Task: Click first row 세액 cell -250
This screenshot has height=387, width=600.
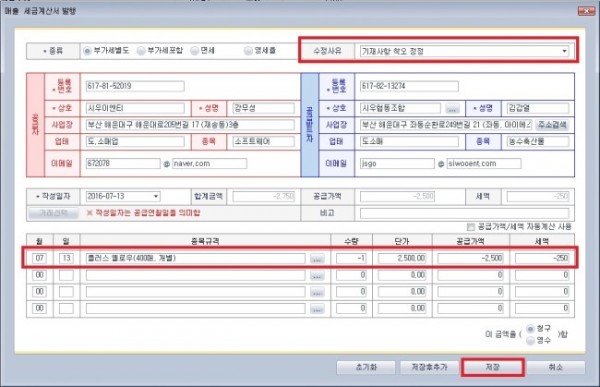Action: point(542,258)
